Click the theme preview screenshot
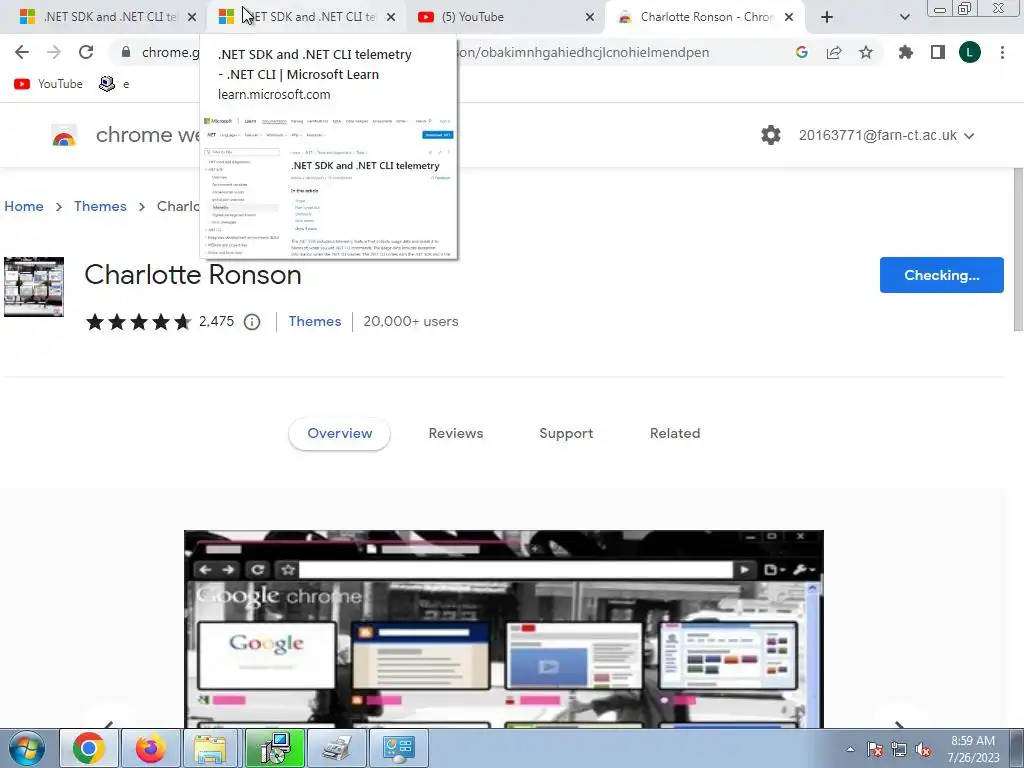 [504, 629]
